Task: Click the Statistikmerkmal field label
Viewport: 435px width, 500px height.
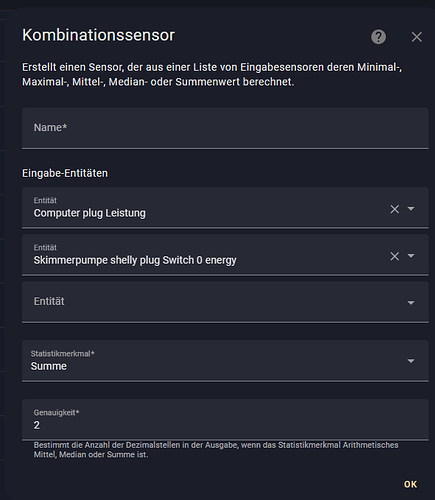Action: 62,354
